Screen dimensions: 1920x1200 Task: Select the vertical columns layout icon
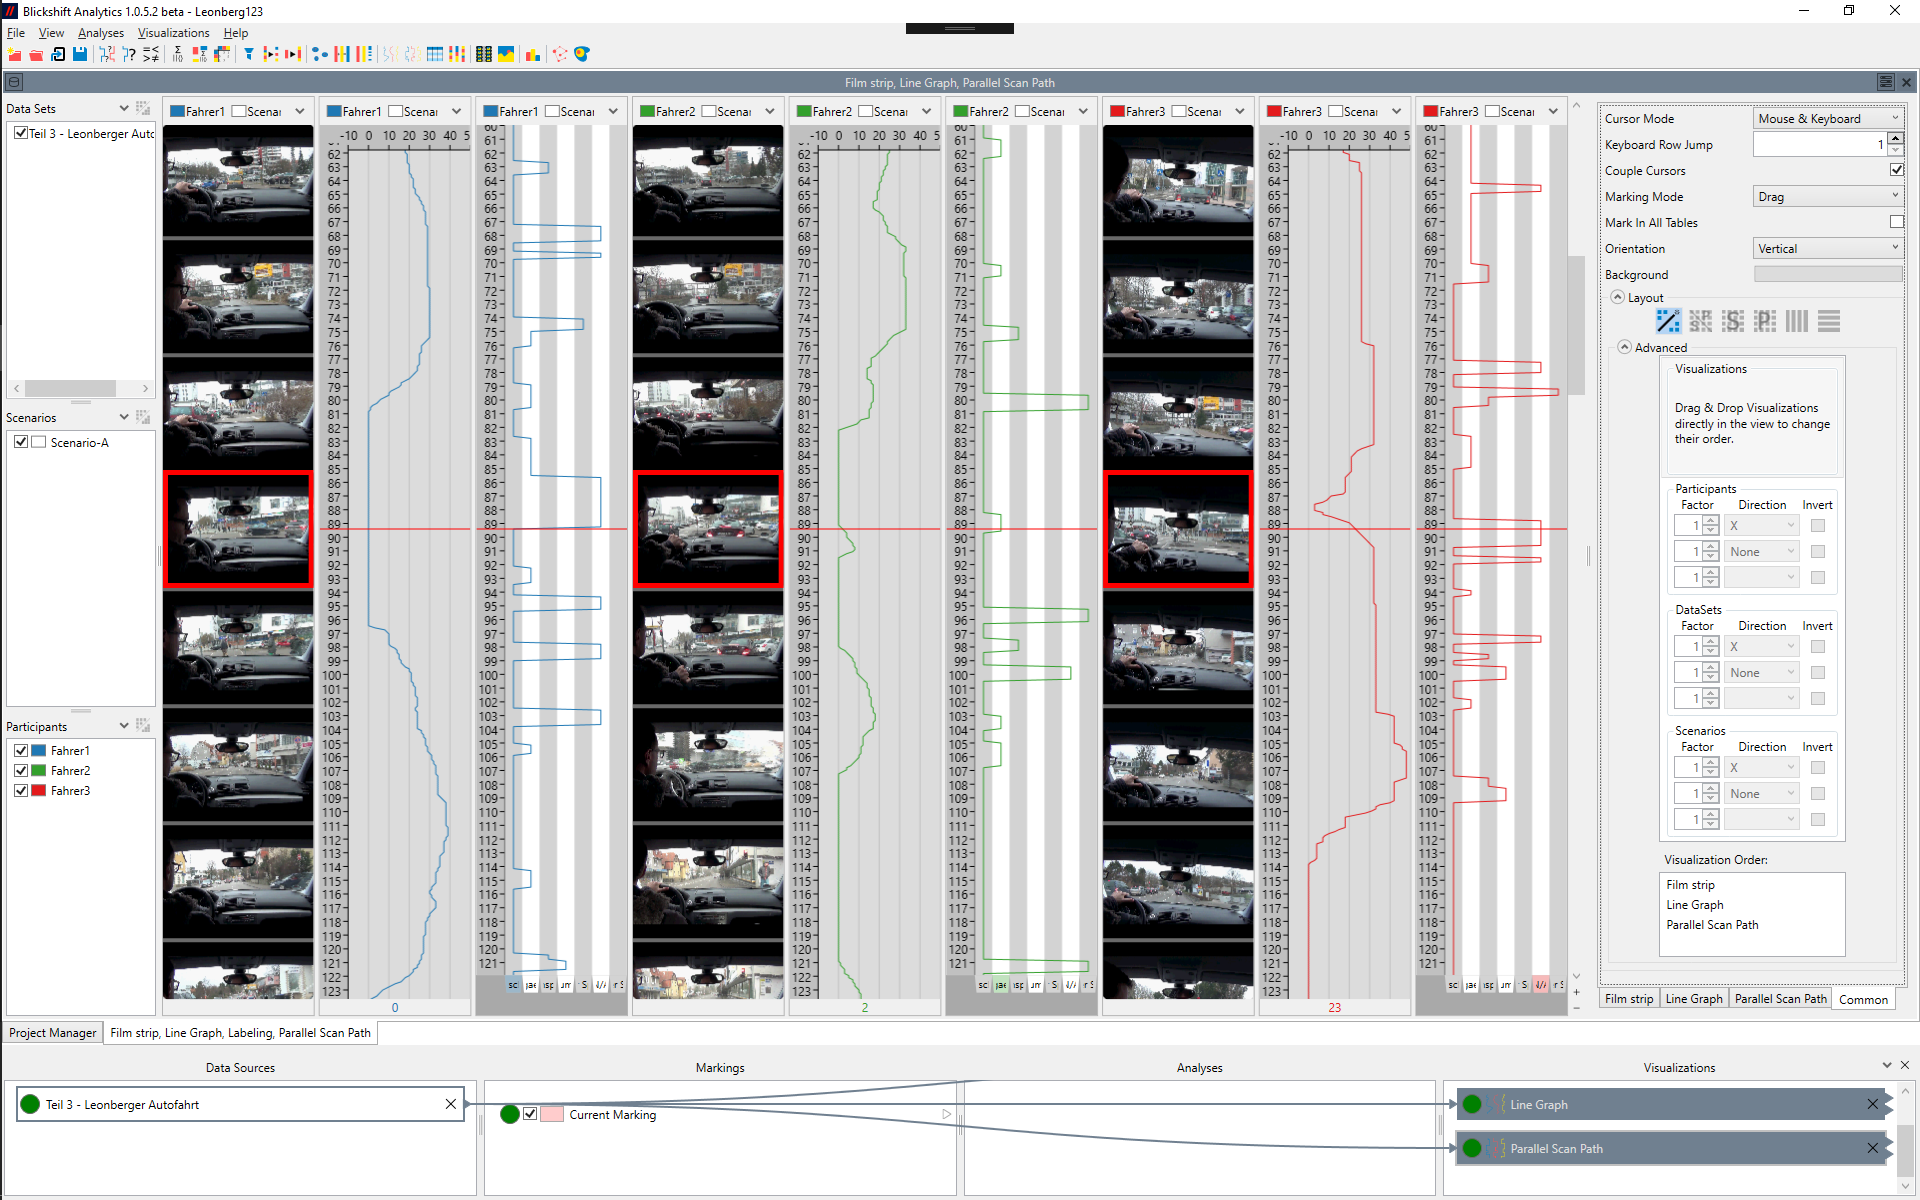coord(1797,321)
